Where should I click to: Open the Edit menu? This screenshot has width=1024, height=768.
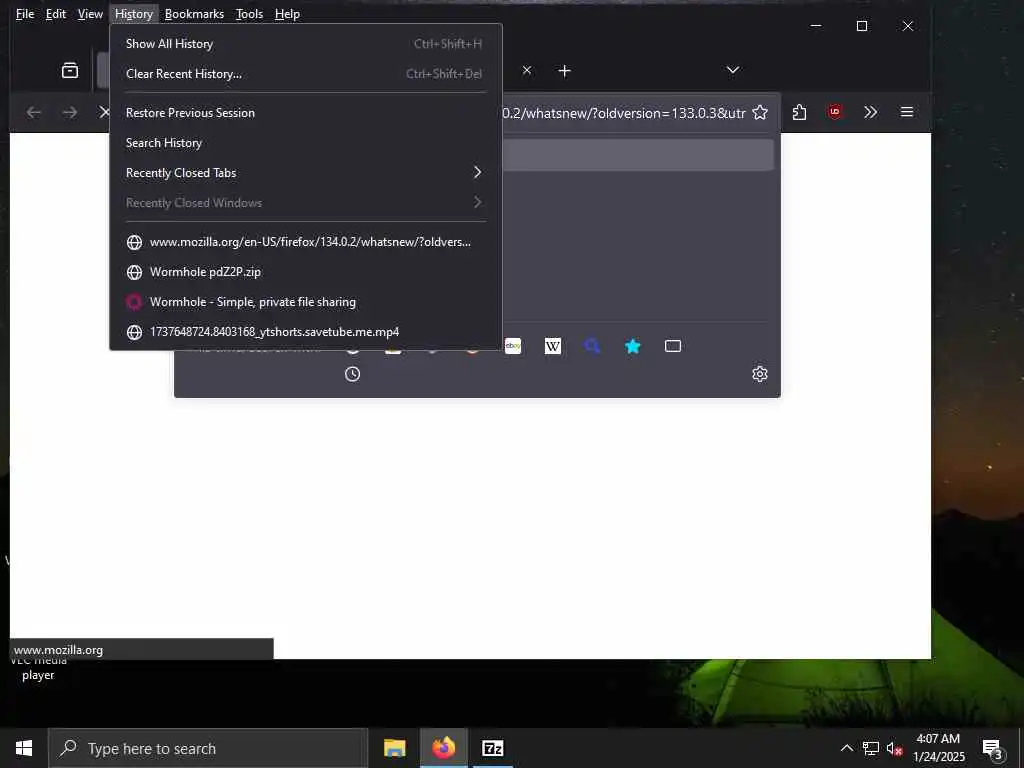[x=56, y=14]
